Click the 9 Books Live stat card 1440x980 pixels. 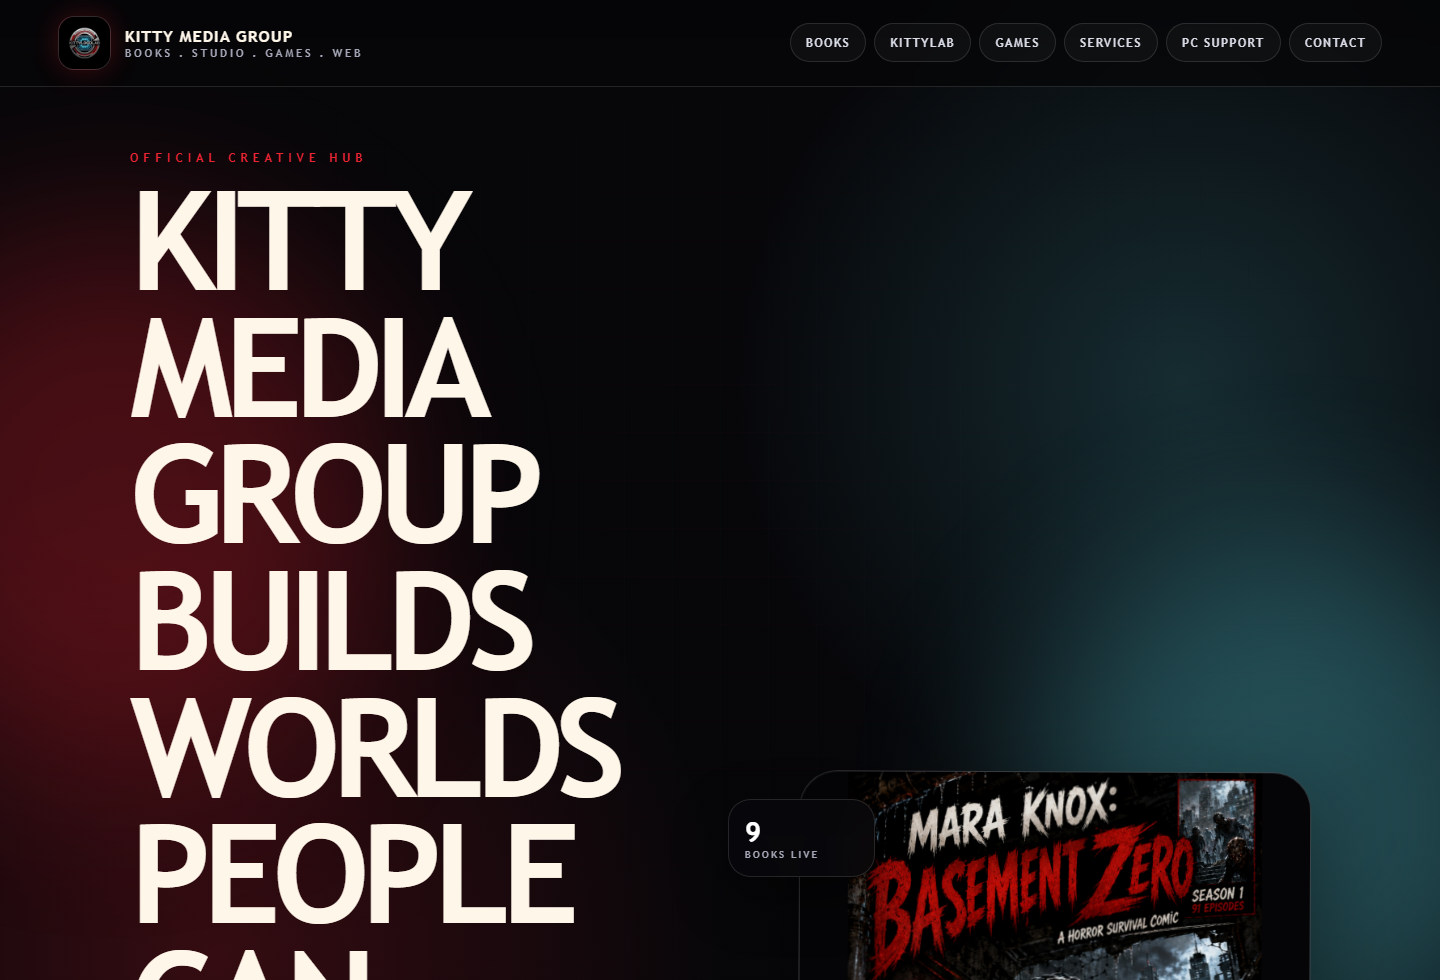[801, 838]
